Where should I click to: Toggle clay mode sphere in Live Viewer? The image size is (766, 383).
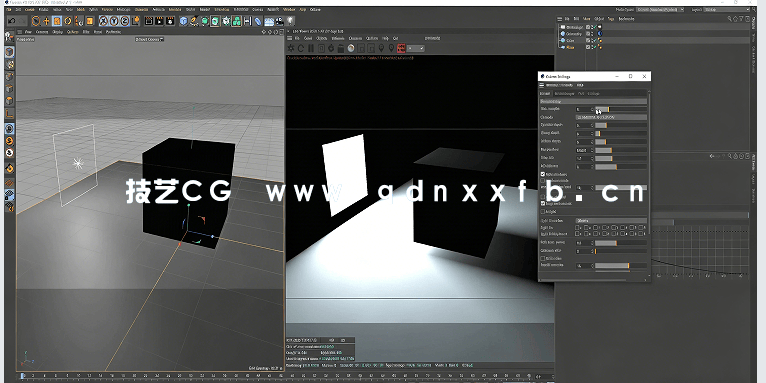click(x=351, y=48)
